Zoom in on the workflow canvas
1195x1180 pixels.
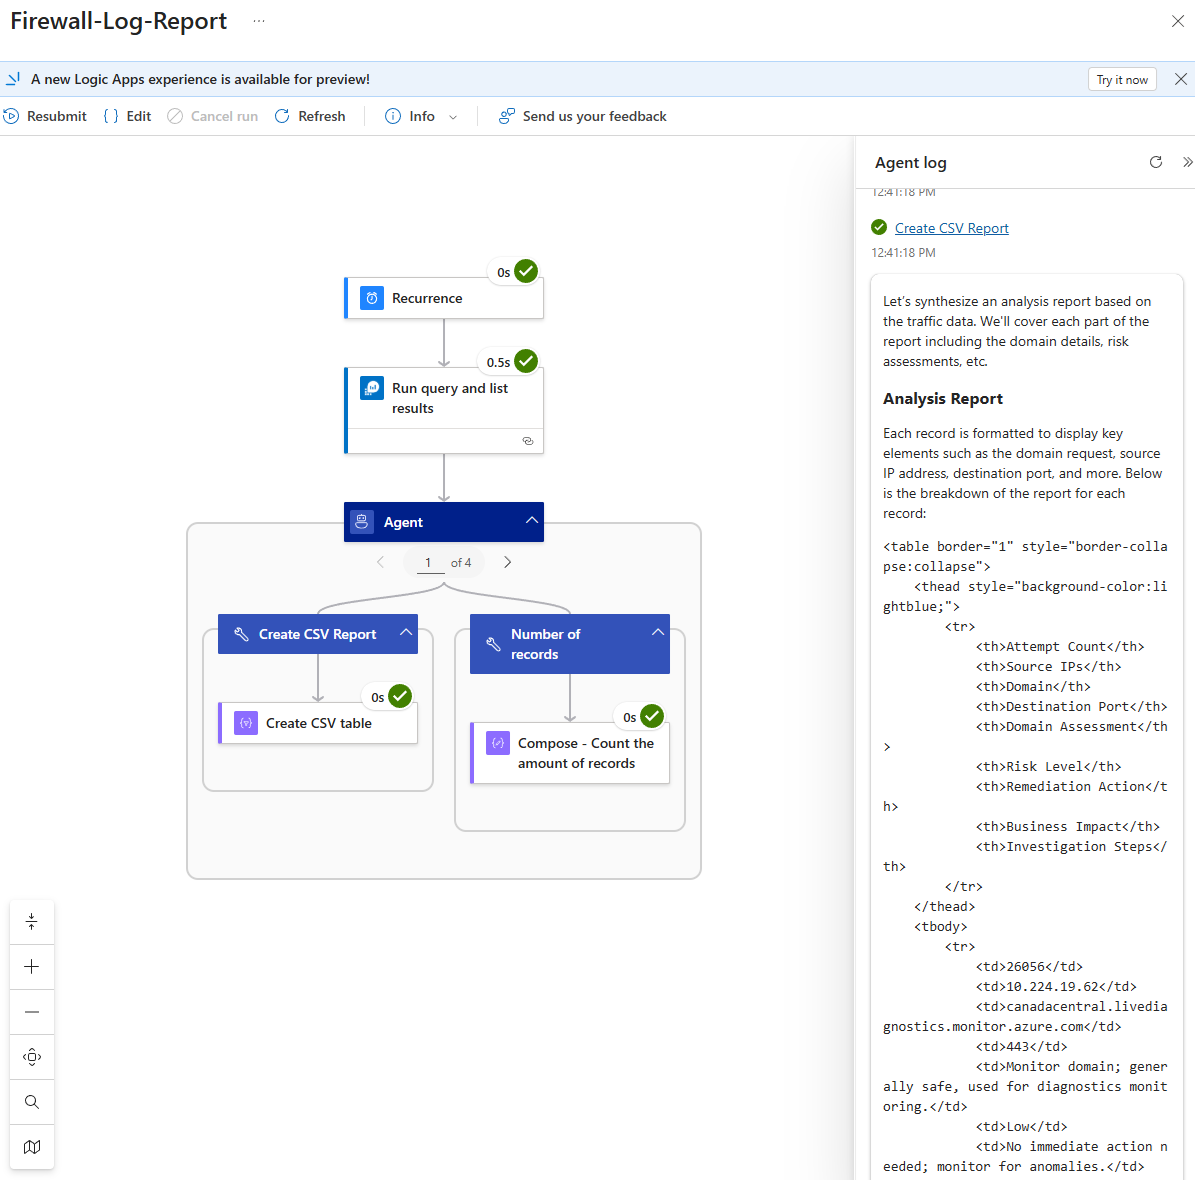point(32,967)
